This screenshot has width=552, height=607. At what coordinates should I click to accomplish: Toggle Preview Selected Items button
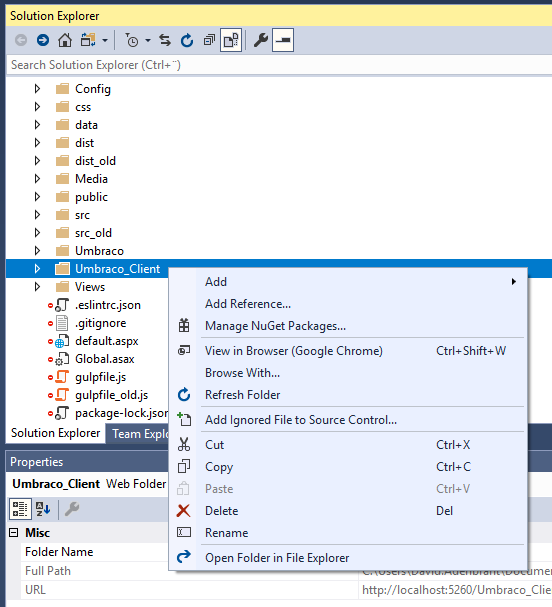pyautogui.click(x=283, y=40)
